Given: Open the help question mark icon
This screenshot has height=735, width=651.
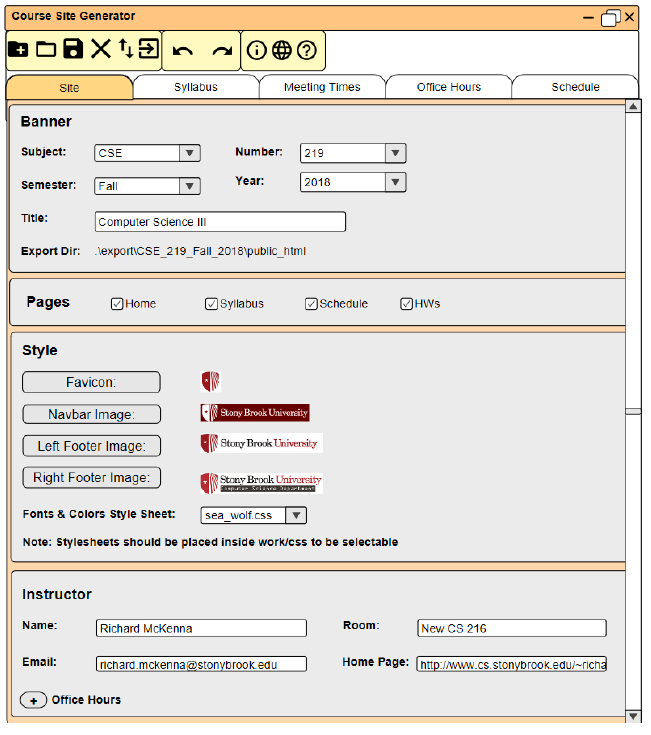Looking at the screenshot, I should [307, 50].
